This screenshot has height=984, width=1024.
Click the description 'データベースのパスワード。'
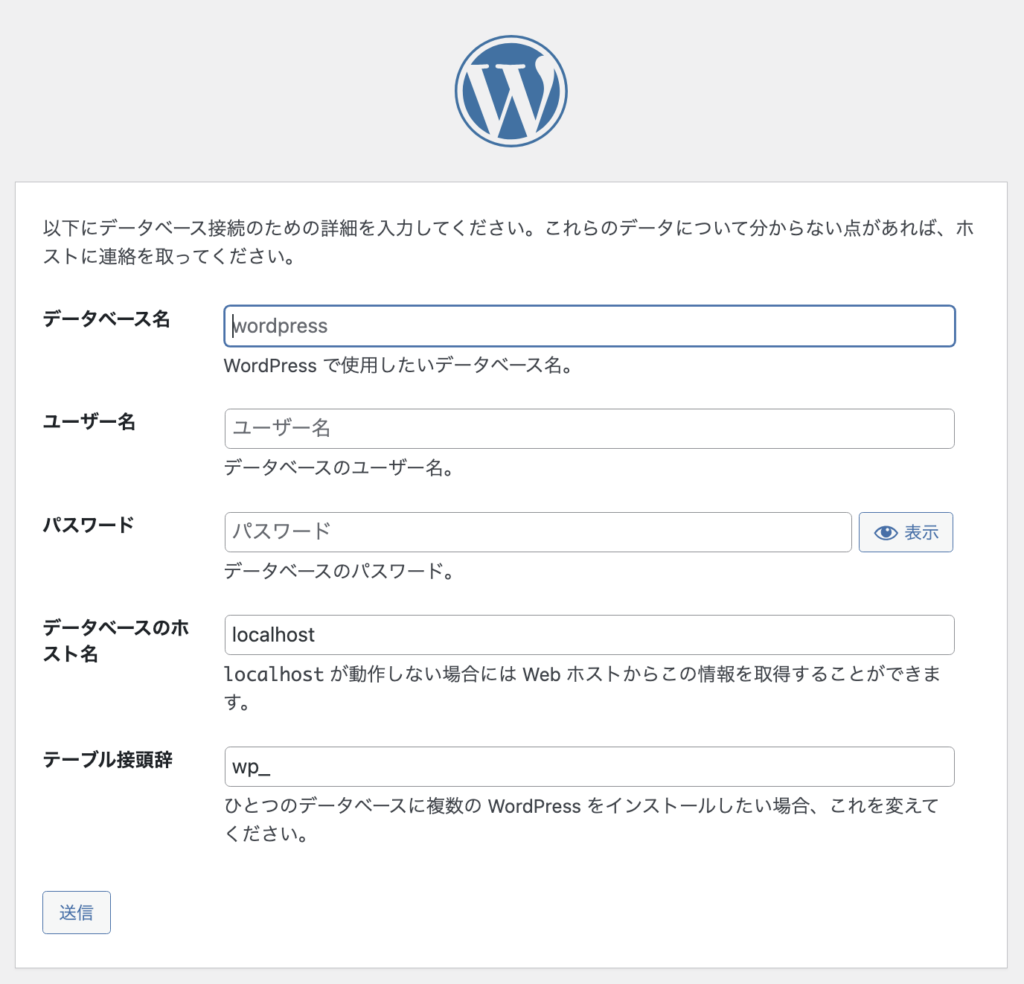(340, 571)
